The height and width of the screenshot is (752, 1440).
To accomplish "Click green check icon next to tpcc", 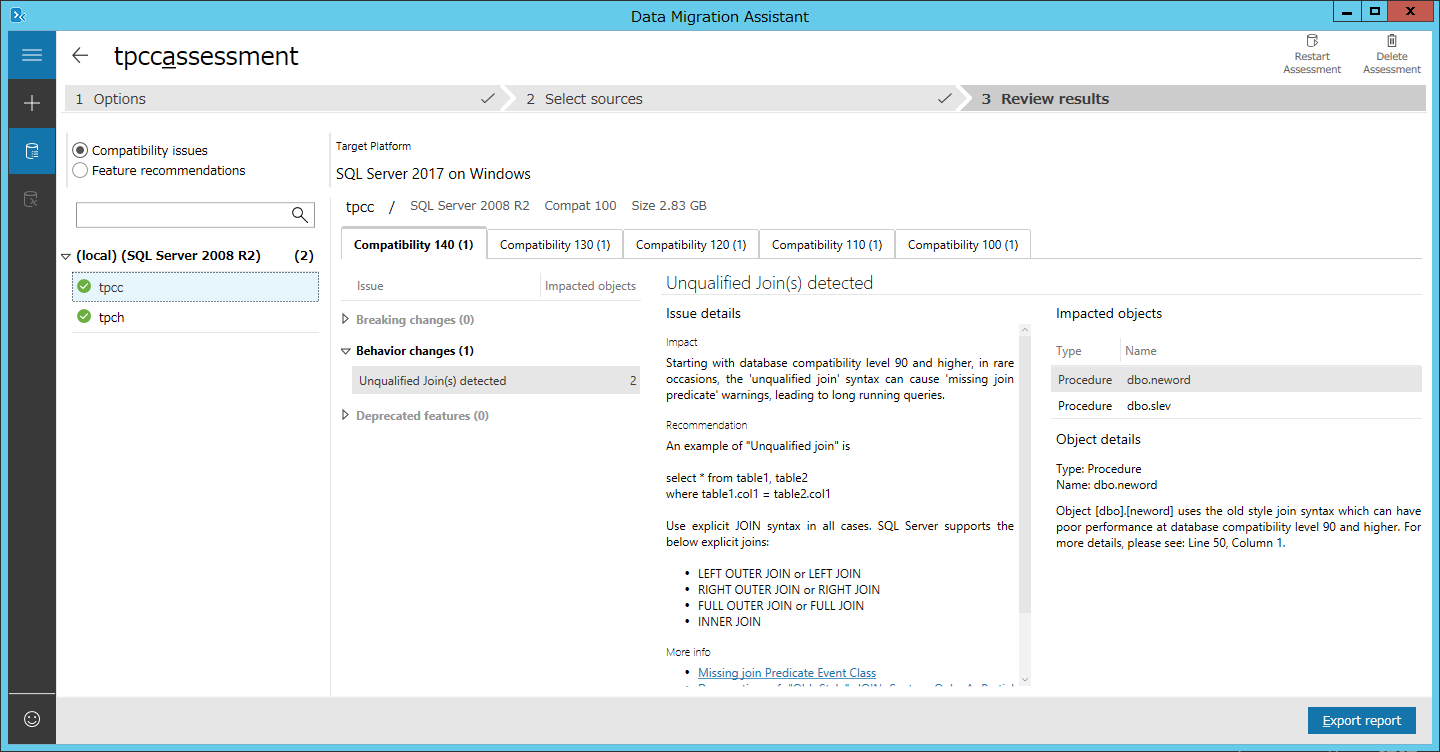I will (84, 287).
